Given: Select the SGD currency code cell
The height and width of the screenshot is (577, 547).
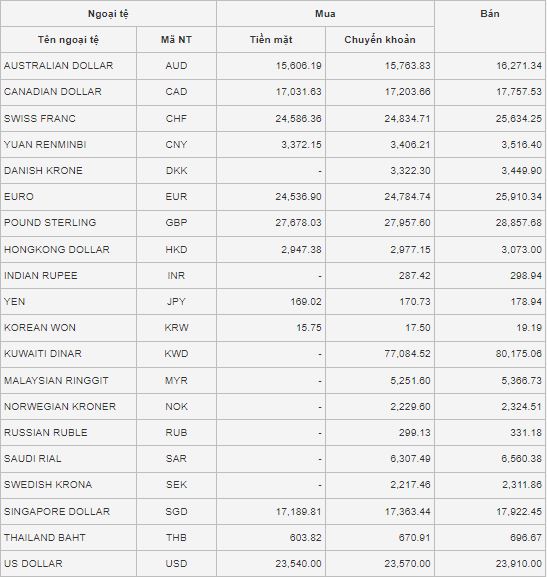Looking at the screenshot, I should [x=176, y=511].
